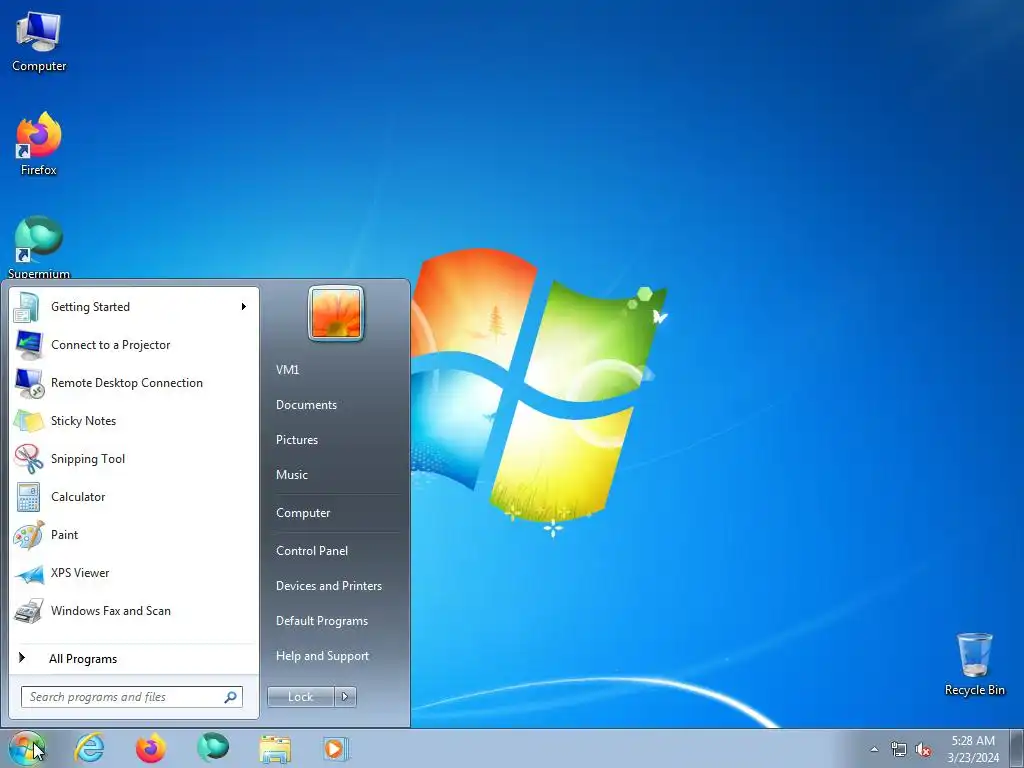Click the All Programs label
Viewport: 1024px width, 768px height.
(x=83, y=659)
